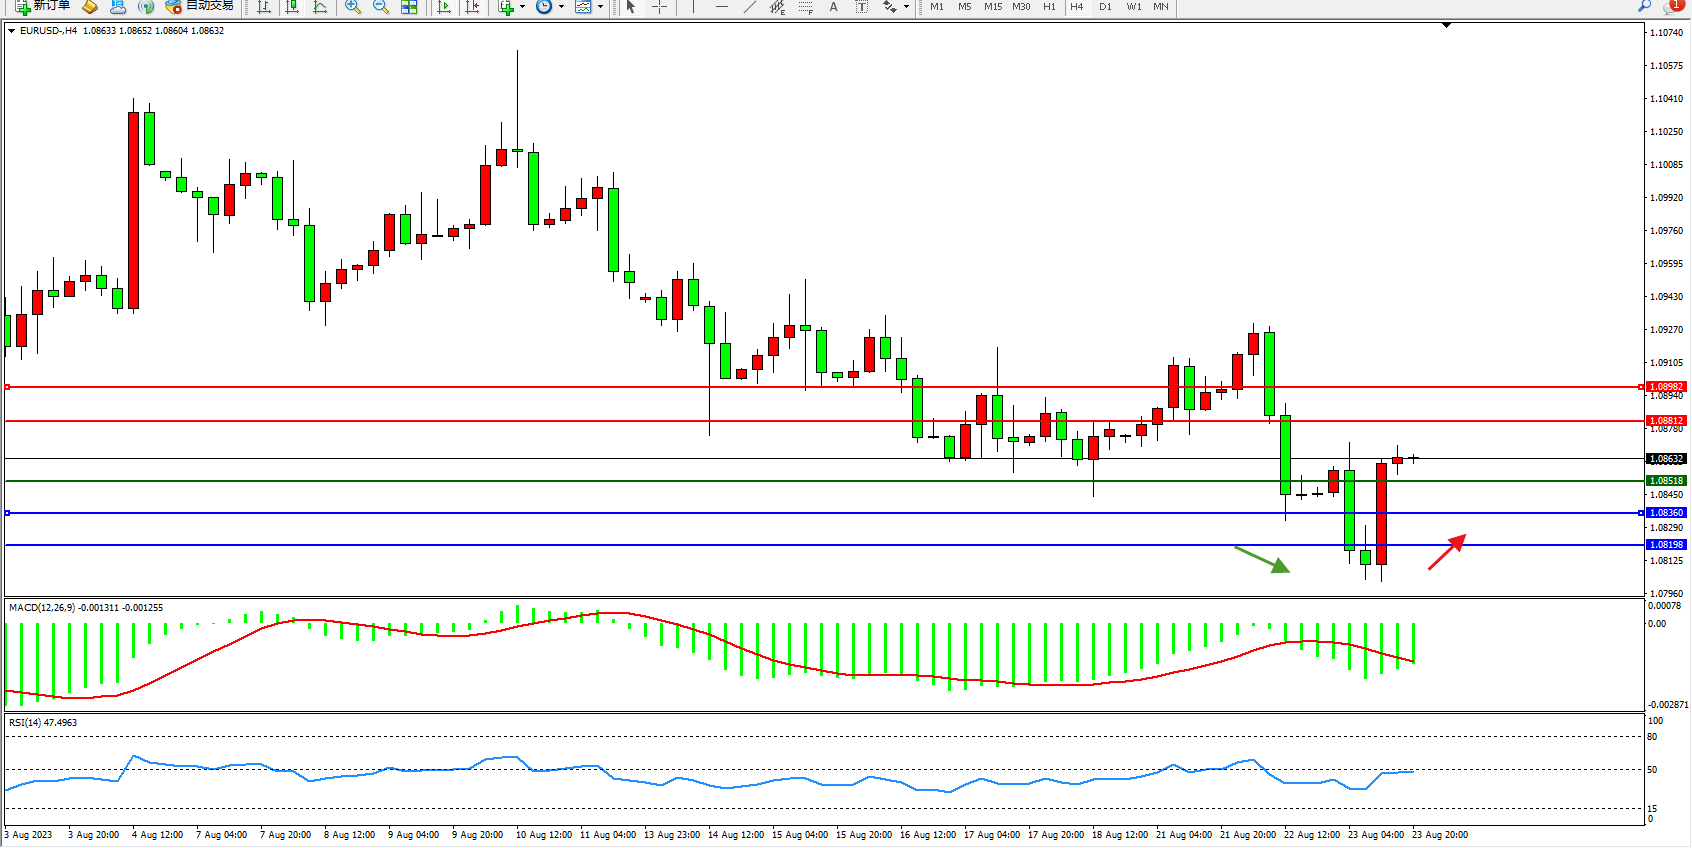This screenshot has width=1692, height=848.
Task: Toggle AutoTrading (自动交易) on or off
Action: (199, 6)
